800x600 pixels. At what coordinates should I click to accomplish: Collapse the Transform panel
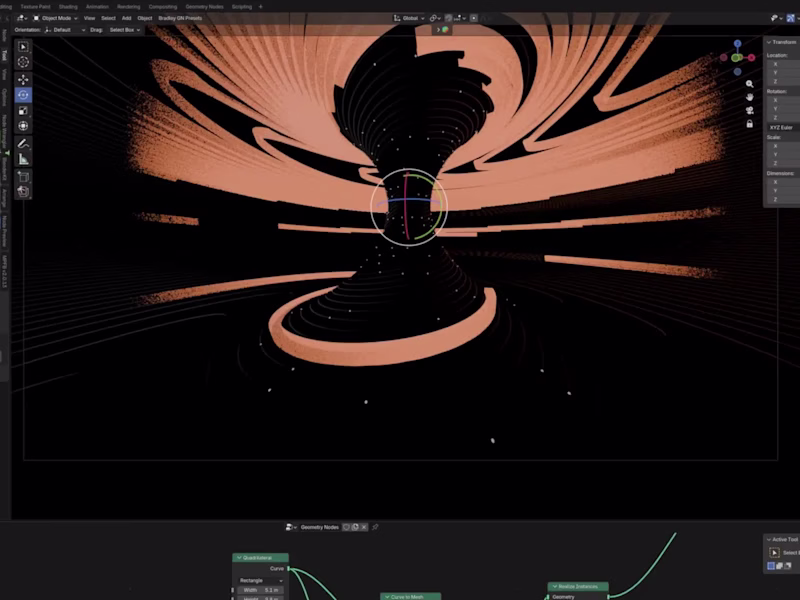[769, 42]
